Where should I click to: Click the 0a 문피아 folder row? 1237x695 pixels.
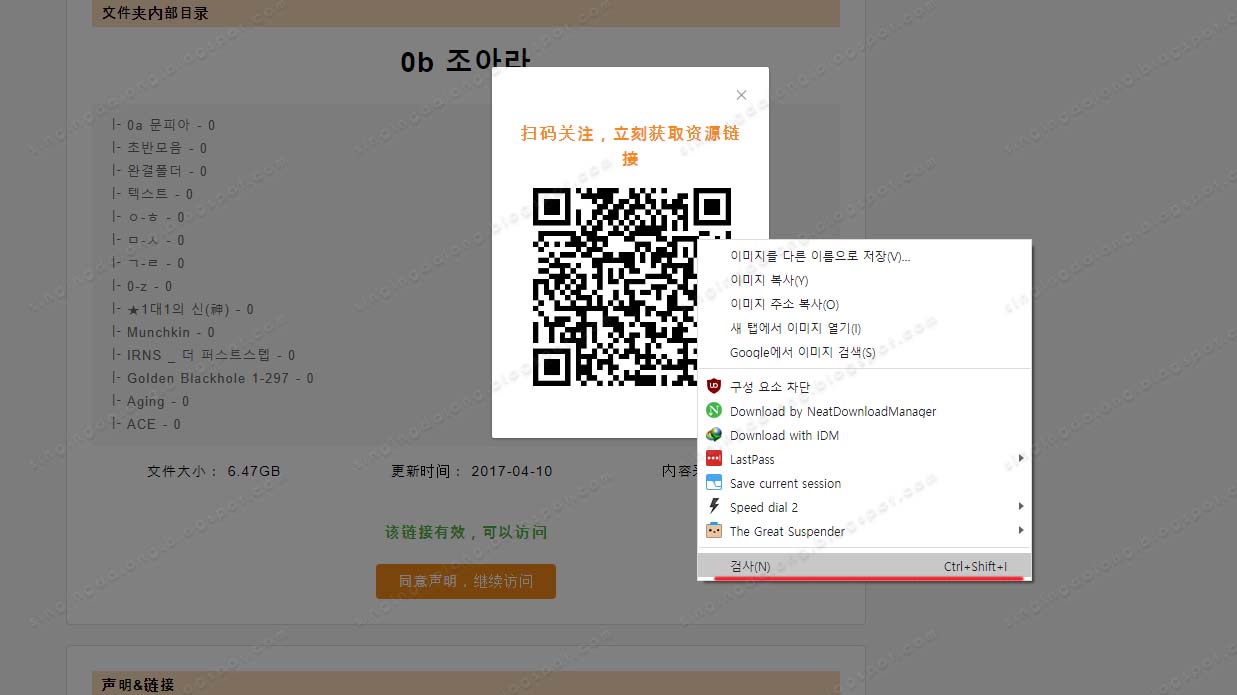click(x=164, y=125)
